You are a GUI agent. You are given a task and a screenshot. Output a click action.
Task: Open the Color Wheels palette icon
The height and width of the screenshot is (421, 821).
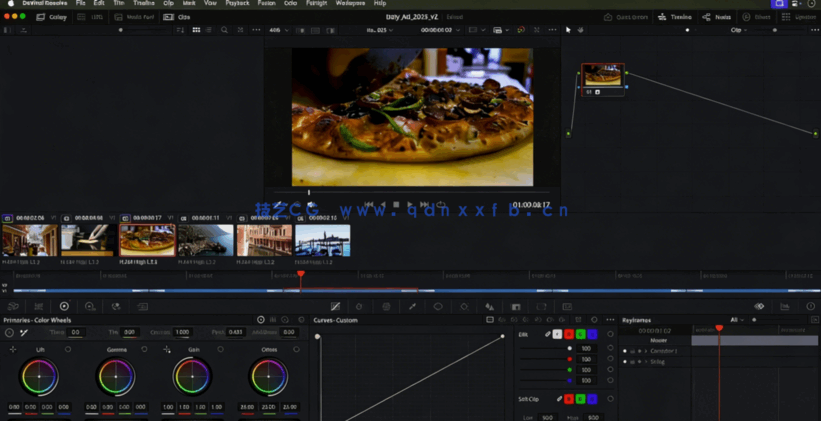[64, 306]
